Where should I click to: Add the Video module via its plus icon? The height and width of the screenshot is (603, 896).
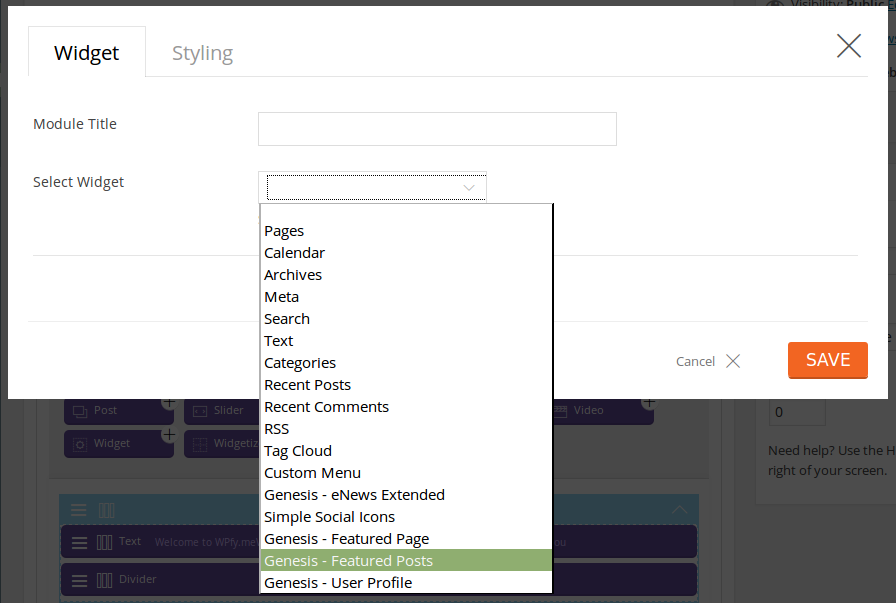(649, 403)
